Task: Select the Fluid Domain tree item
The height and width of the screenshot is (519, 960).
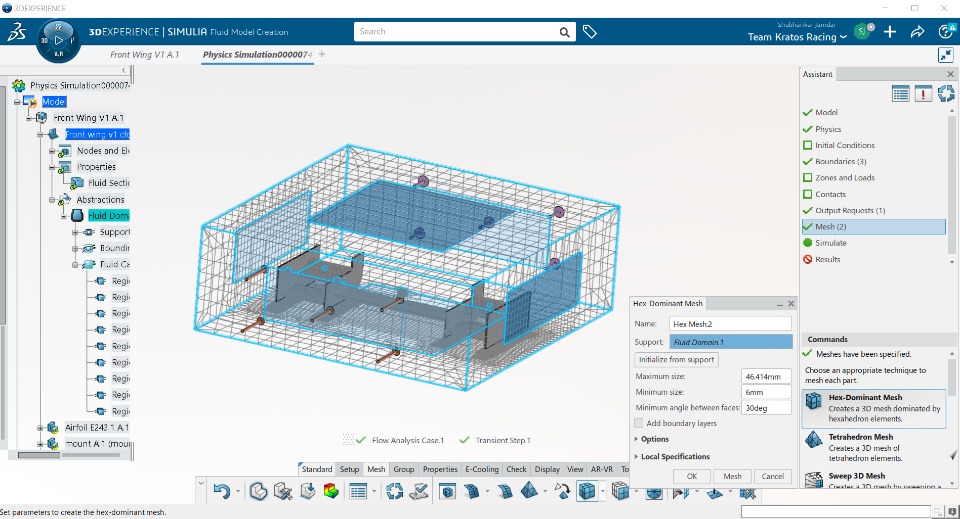Action: (108, 216)
